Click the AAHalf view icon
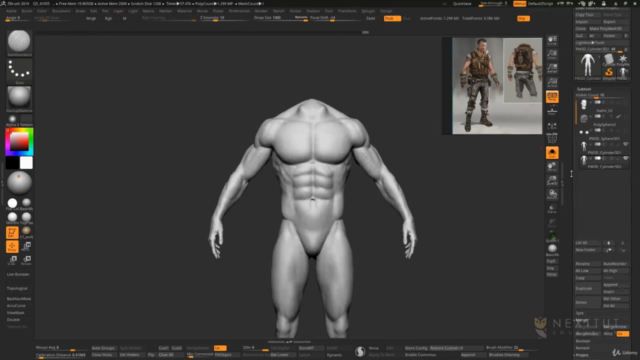The height and width of the screenshot is (360, 640). [552, 68]
